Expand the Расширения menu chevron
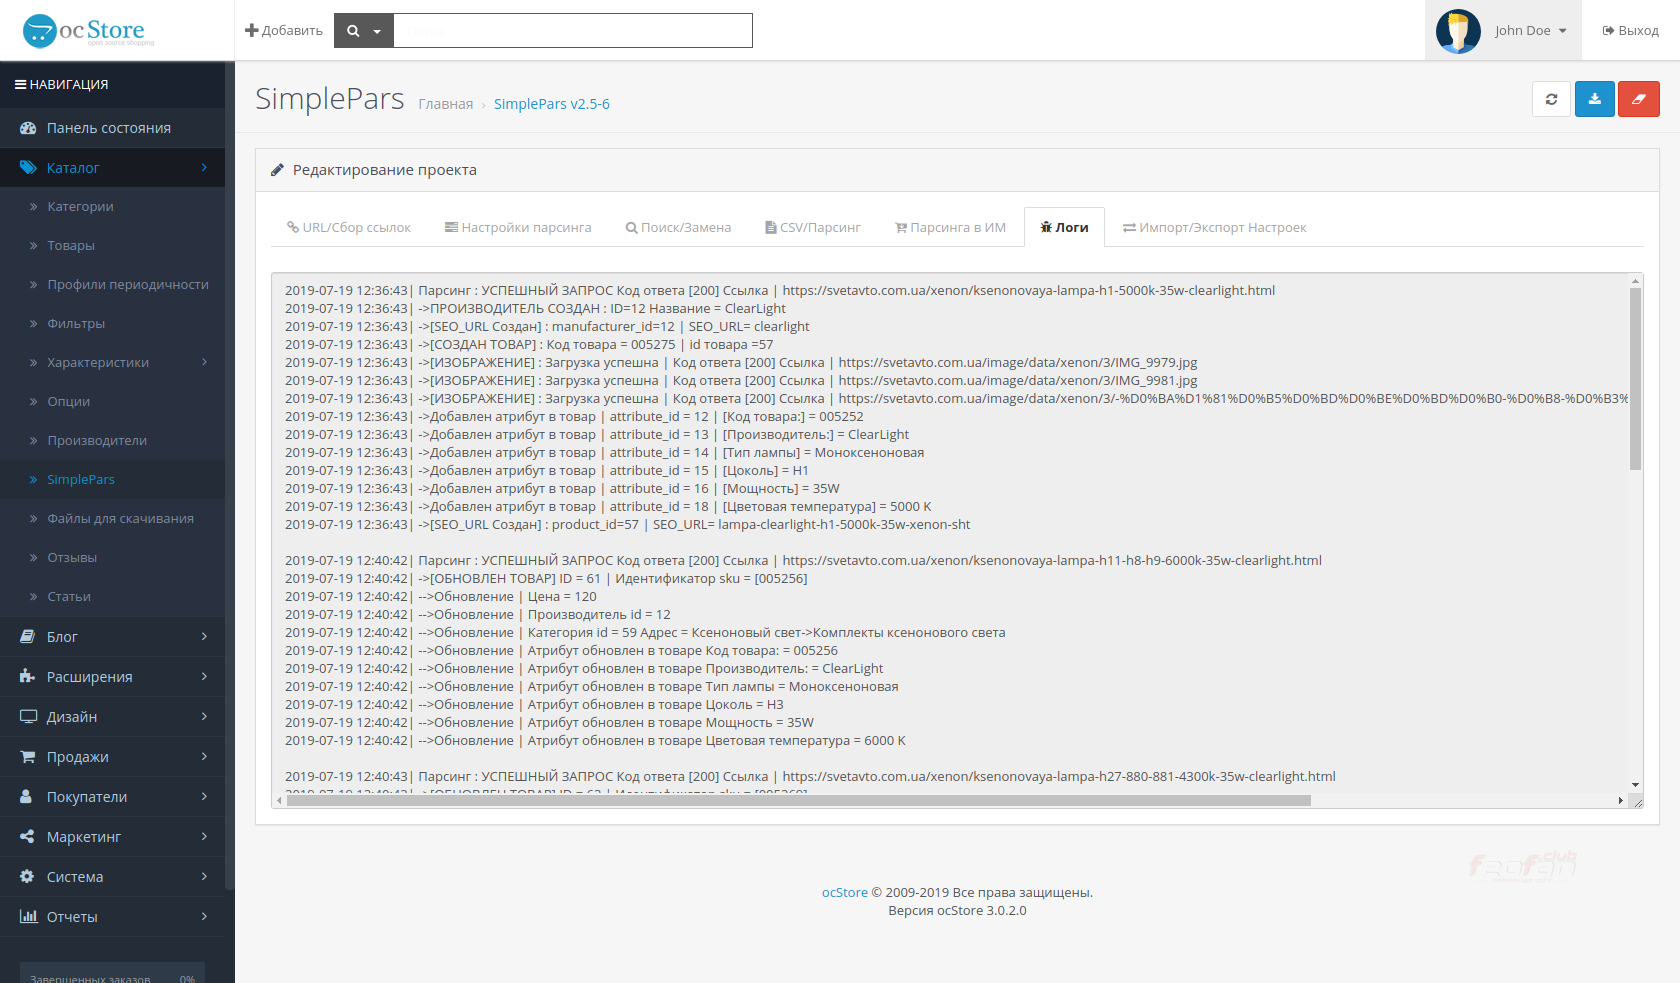 [204, 677]
